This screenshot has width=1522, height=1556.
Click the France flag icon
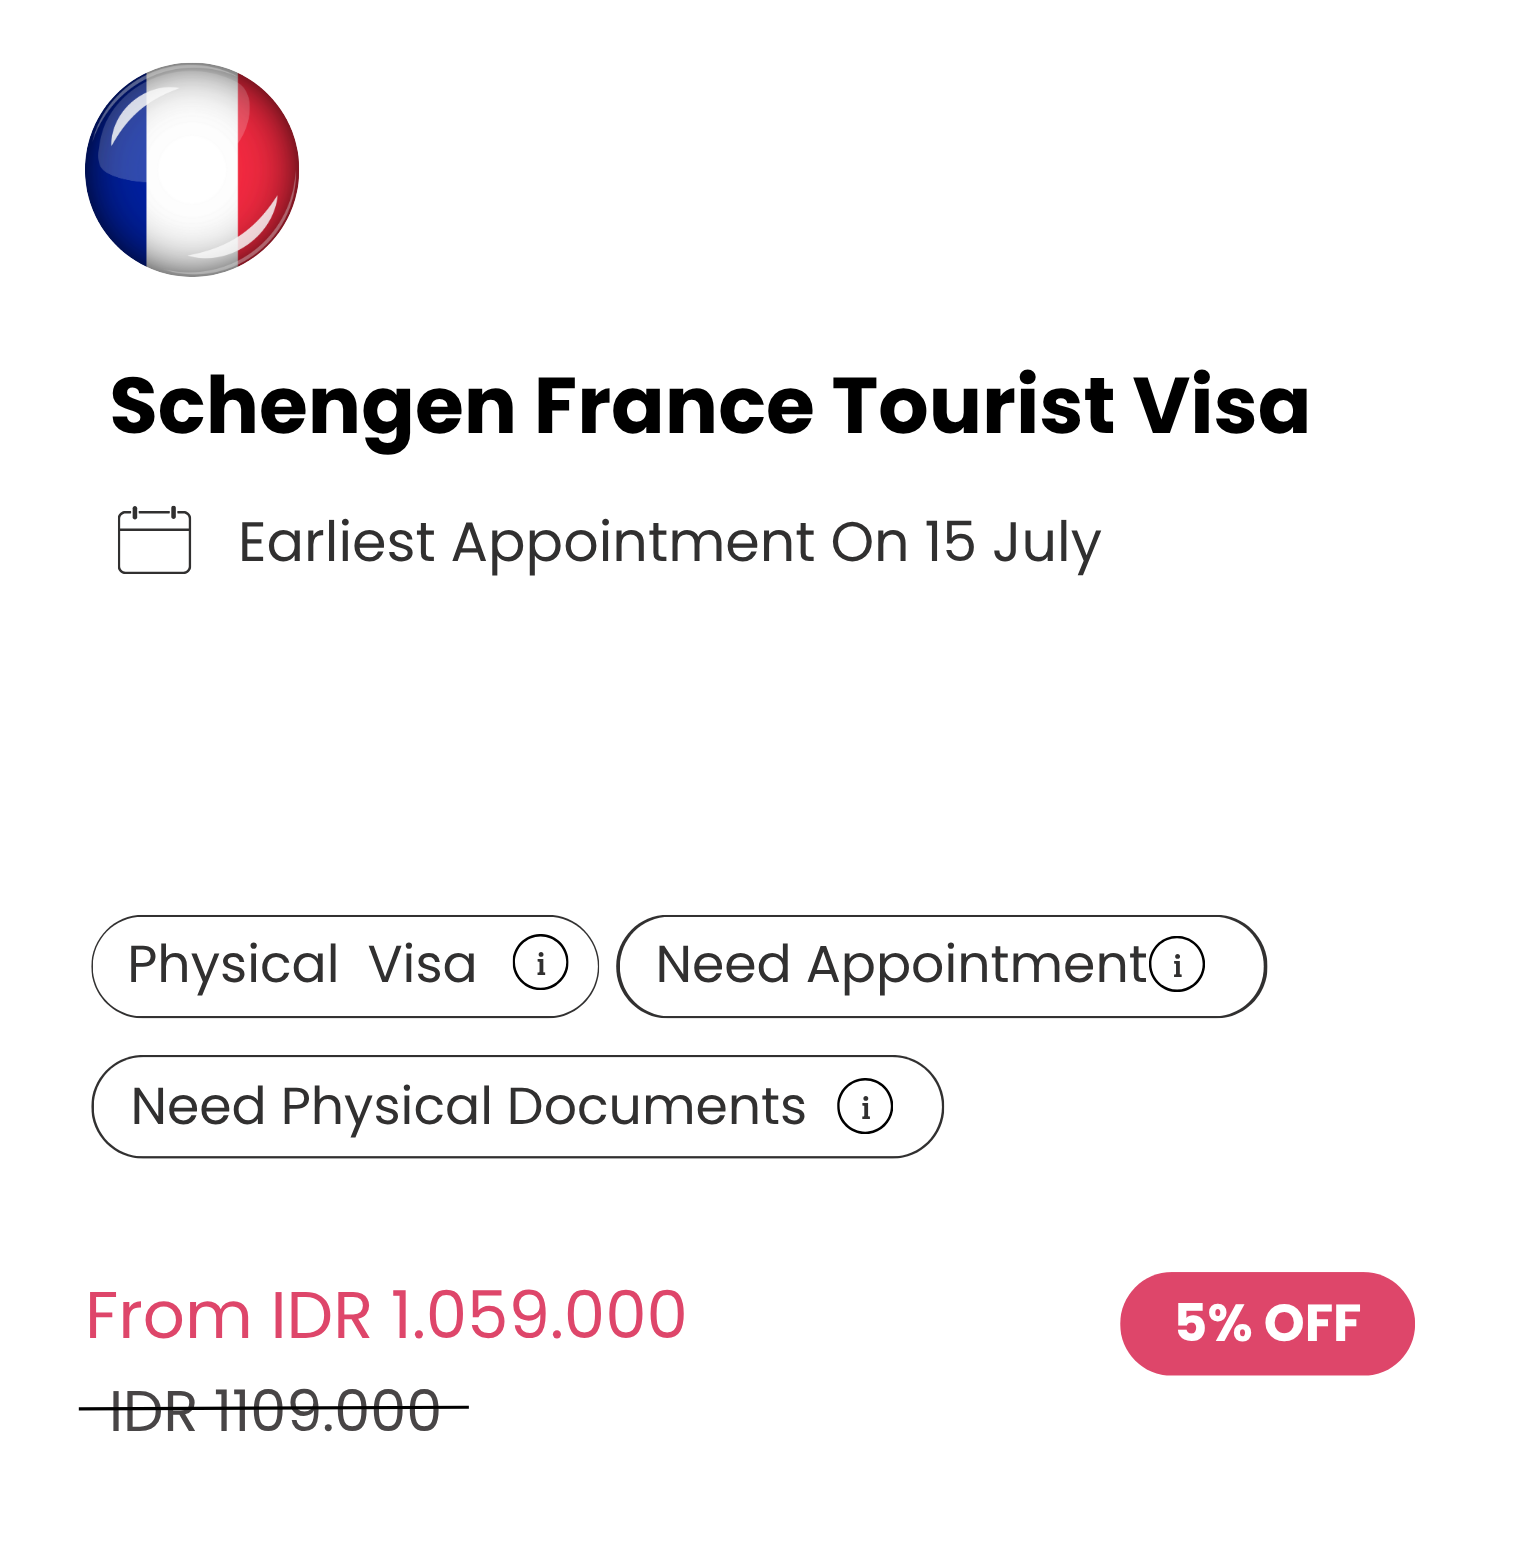pyautogui.click(x=192, y=170)
